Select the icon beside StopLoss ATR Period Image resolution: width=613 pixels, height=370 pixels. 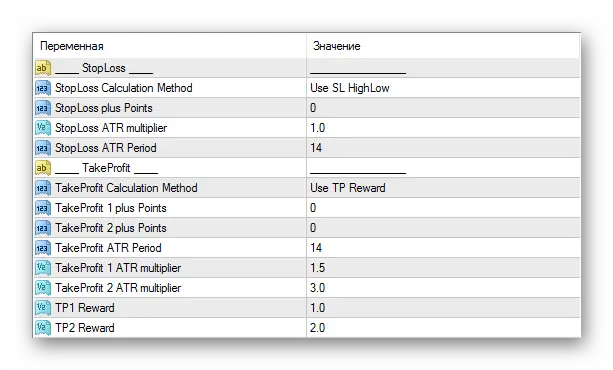tap(43, 148)
